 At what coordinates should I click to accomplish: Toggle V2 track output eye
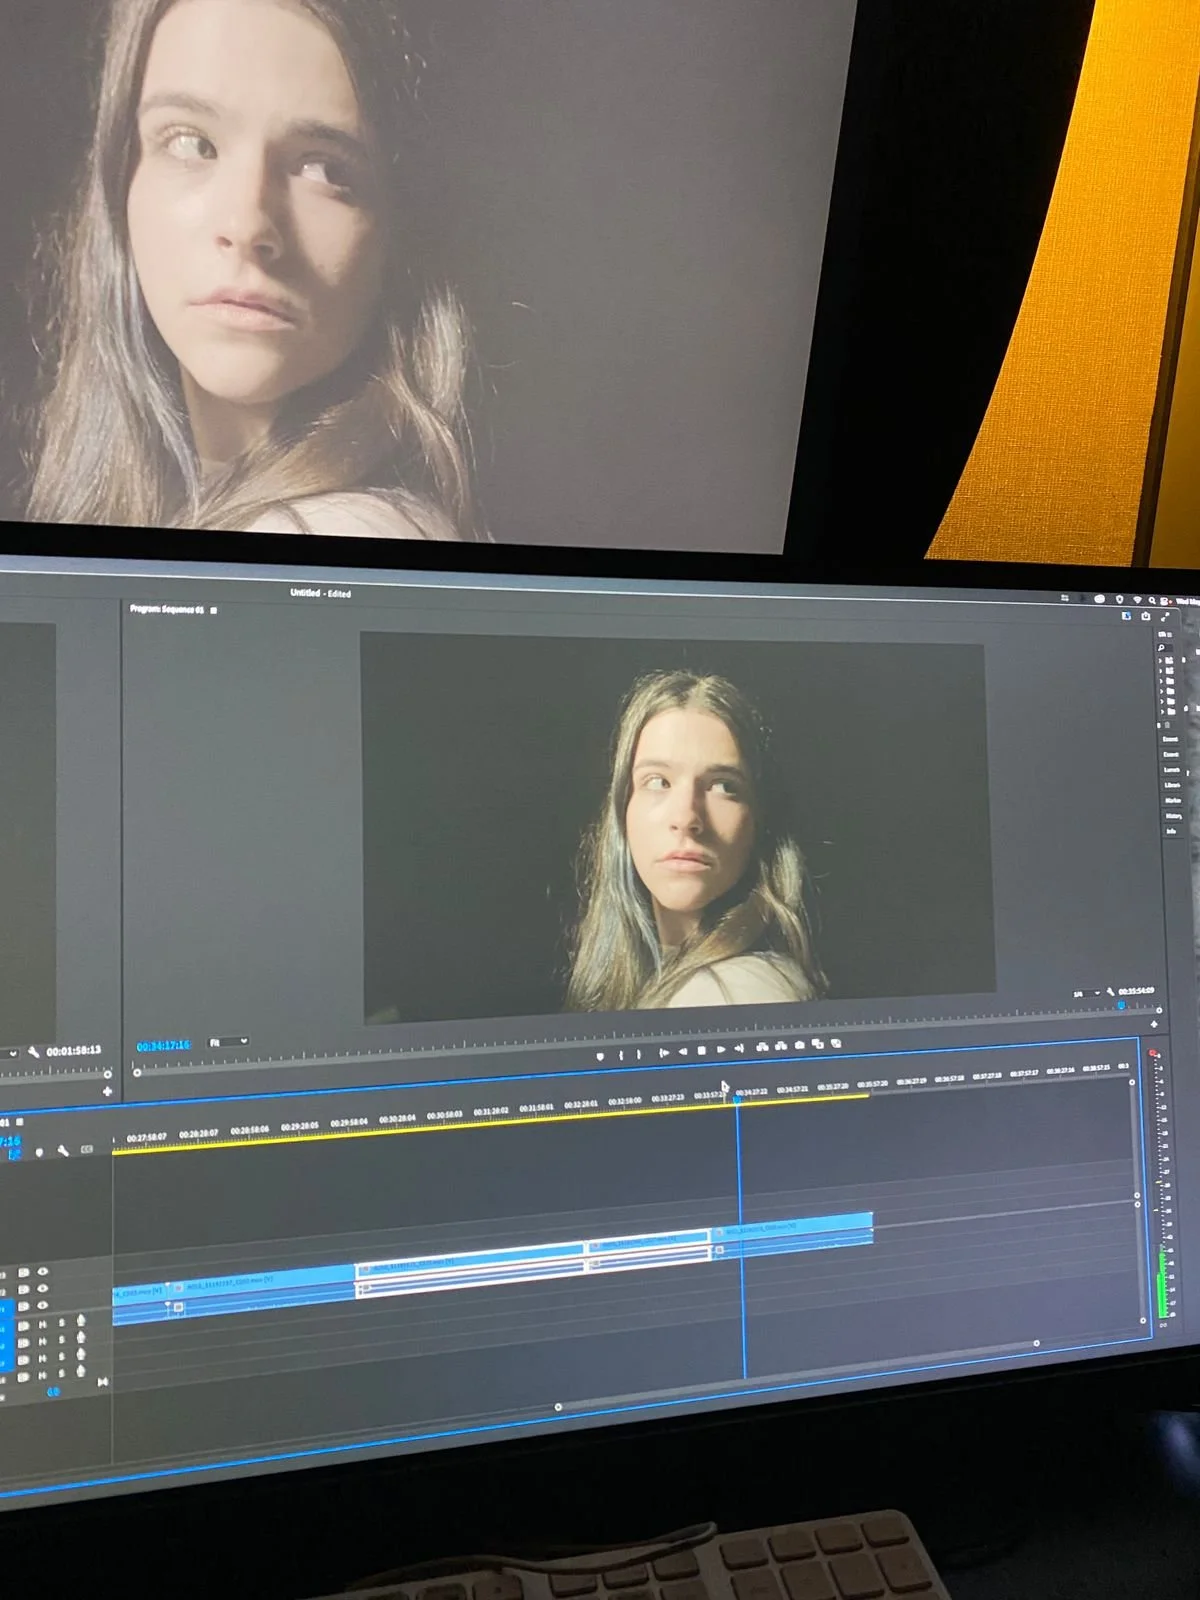(x=43, y=1288)
